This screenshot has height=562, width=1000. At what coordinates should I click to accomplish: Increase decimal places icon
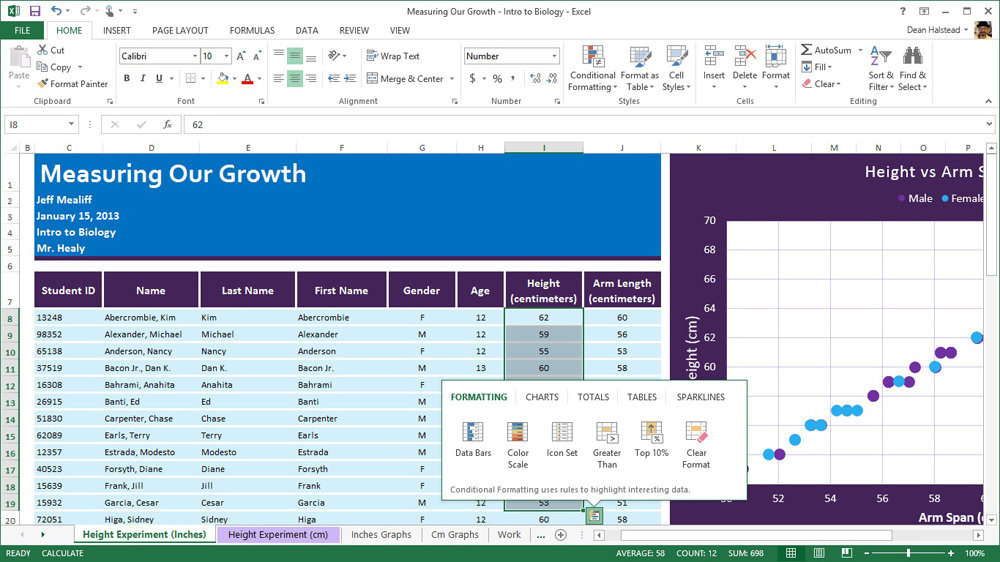tap(535, 78)
